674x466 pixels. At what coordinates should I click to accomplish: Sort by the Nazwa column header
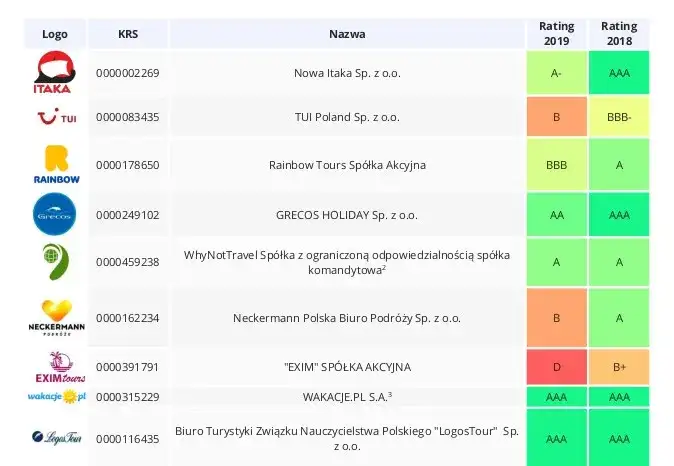coord(347,34)
